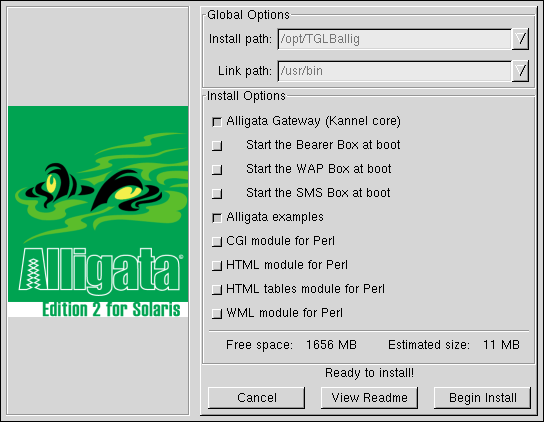Screen dimensions: 544x422
Task: Toggle Alligata Gateway (Kannel core) checkbox
Action: pos(217,122)
